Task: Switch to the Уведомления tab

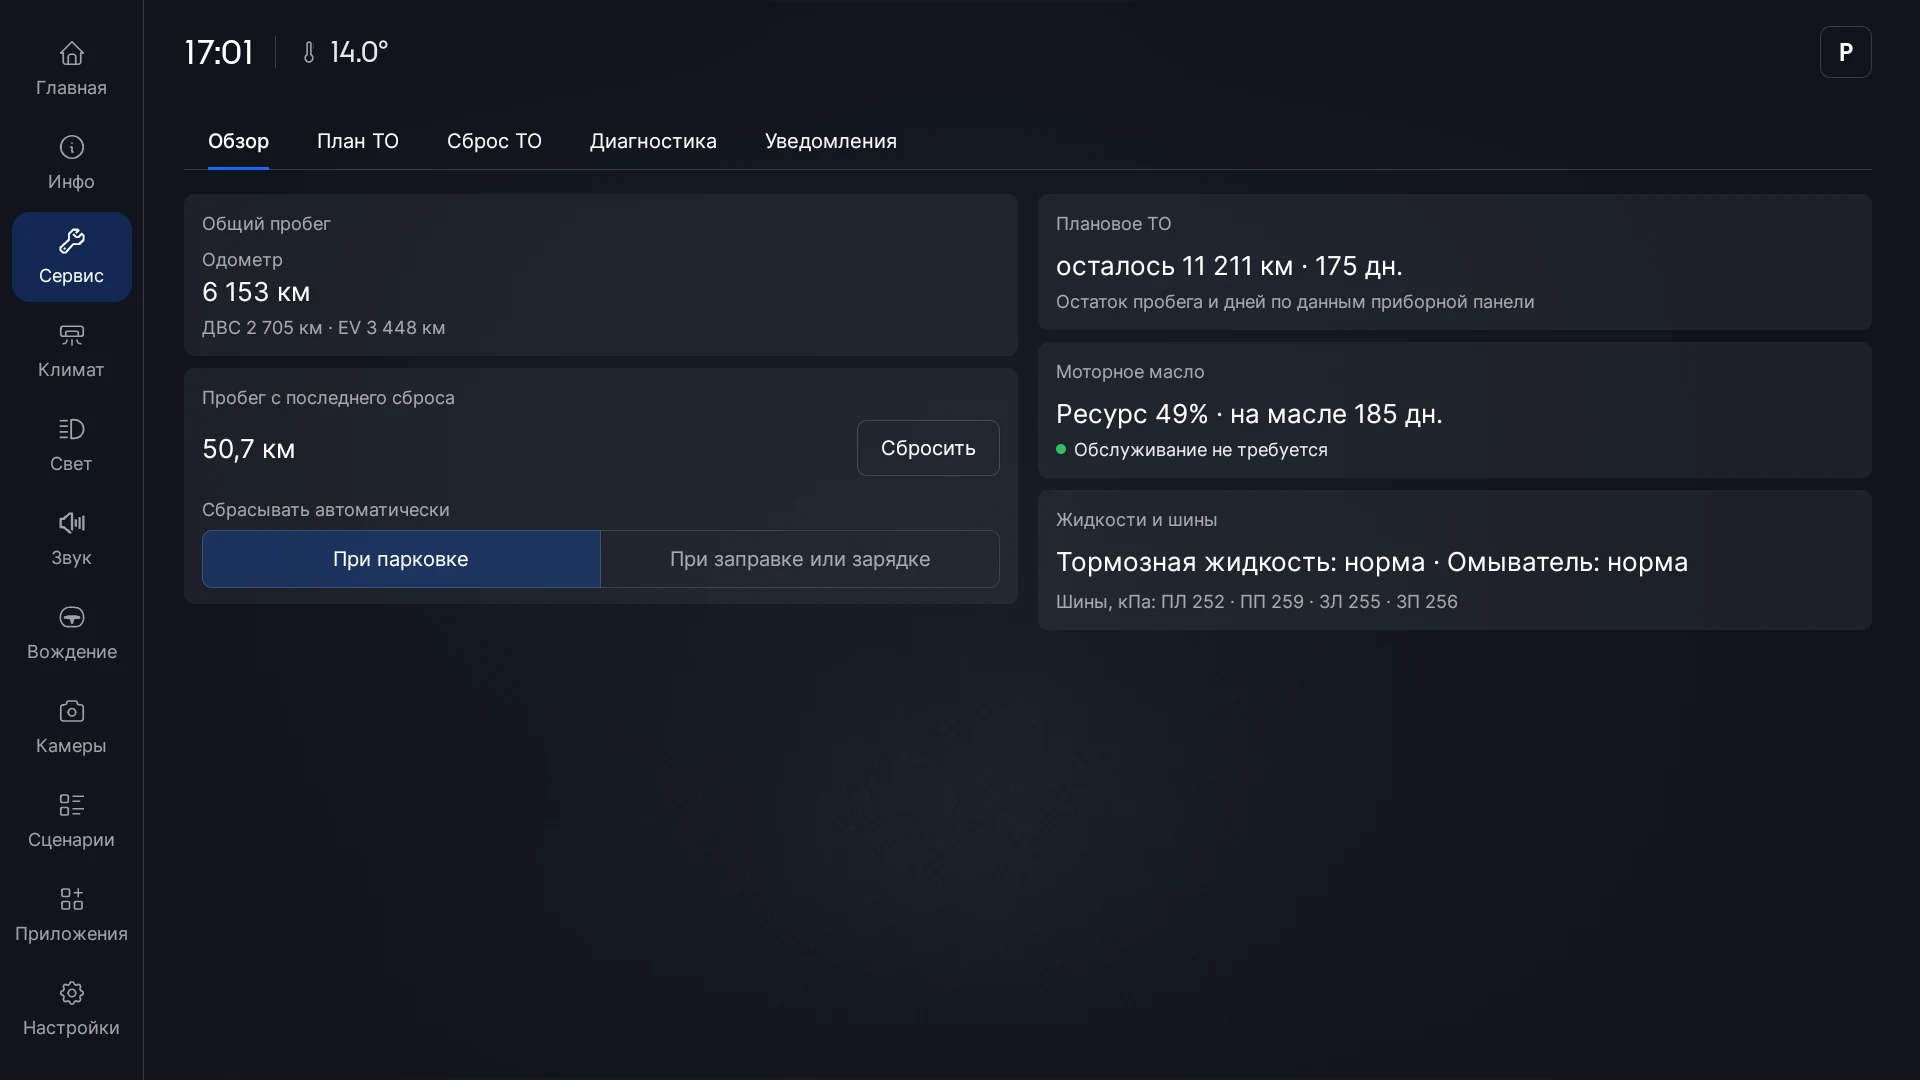Action: pyautogui.click(x=831, y=141)
